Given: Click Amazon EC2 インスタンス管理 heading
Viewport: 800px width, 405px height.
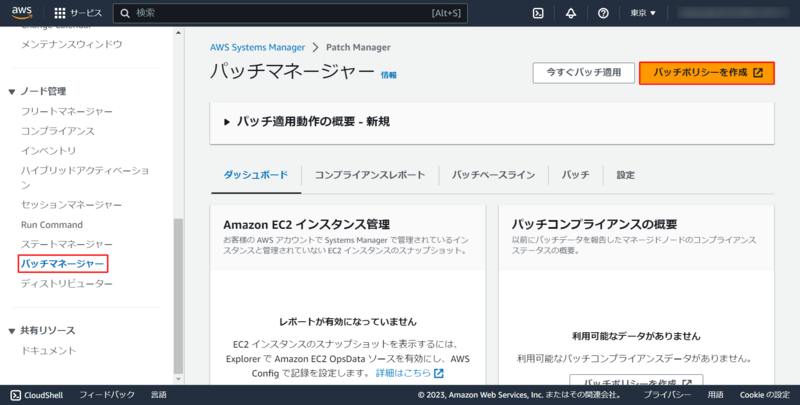Looking at the screenshot, I should click(x=307, y=224).
